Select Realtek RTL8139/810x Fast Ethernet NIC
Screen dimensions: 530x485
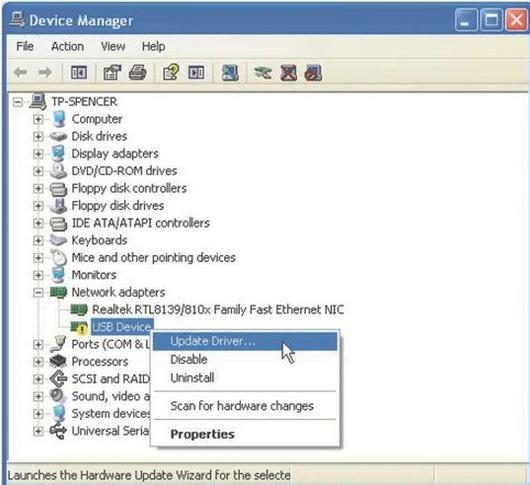(x=218, y=310)
